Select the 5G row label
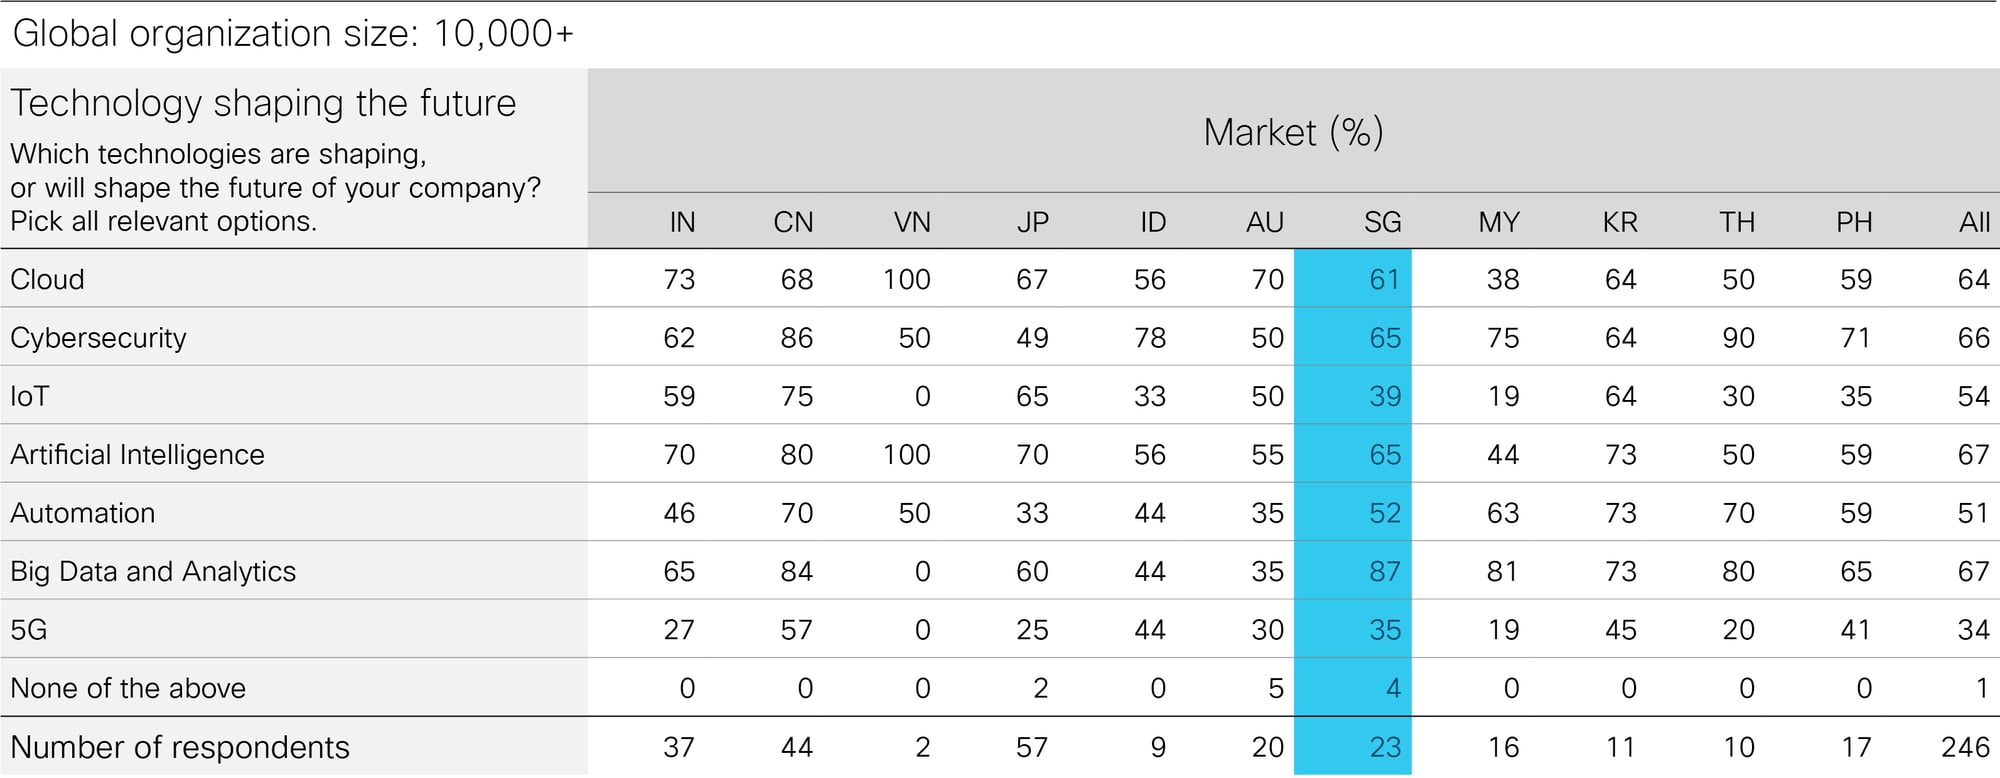Image resolution: width=2000 pixels, height=778 pixels. [29, 630]
